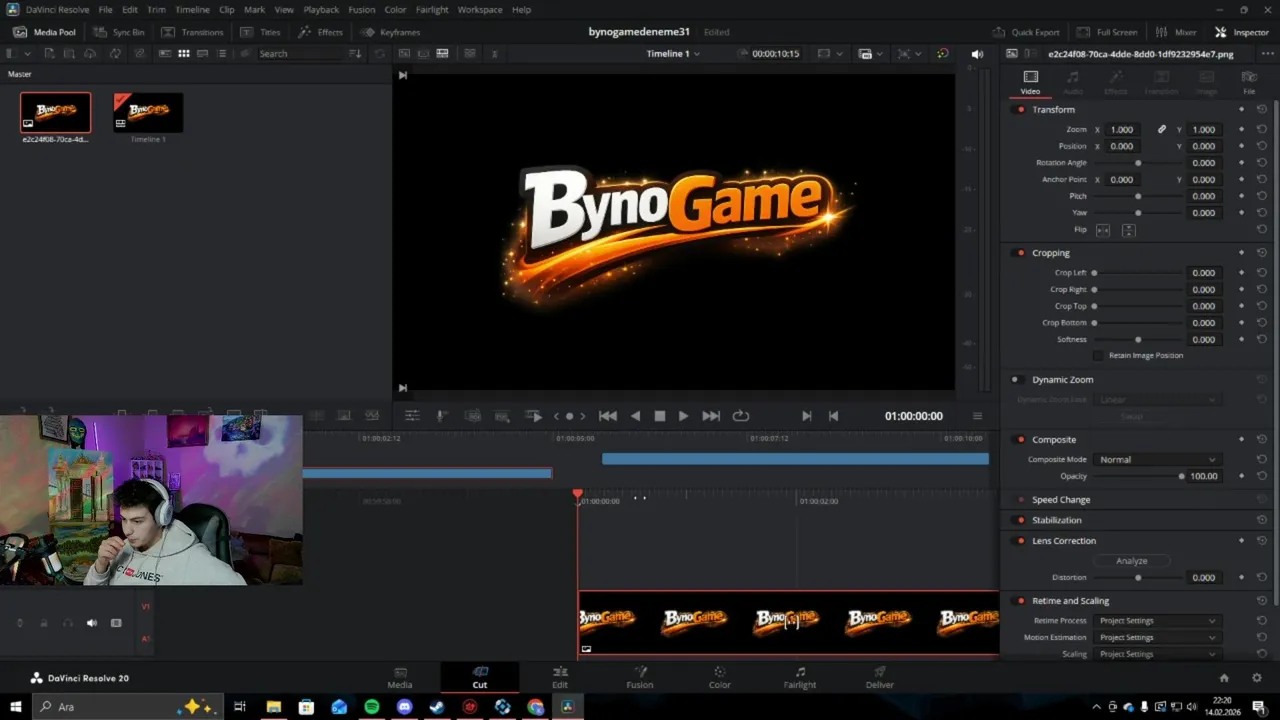Check Retain Image Position checkbox

coord(1098,355)
